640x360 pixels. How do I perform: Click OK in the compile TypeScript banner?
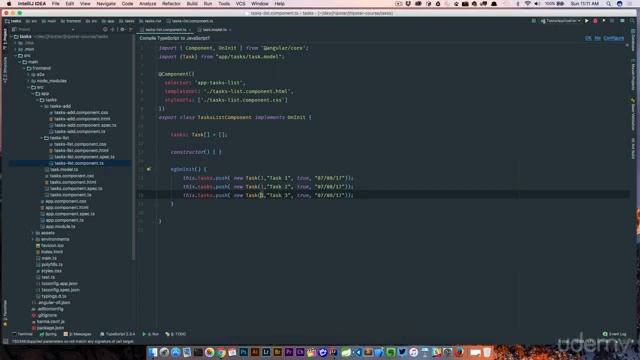pos(588,38)
